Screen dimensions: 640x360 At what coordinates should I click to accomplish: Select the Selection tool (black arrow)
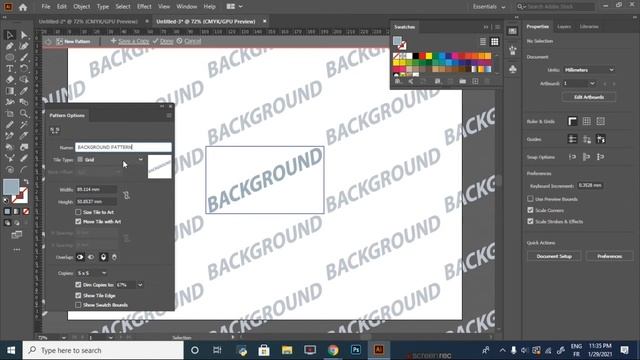(10, 35)
